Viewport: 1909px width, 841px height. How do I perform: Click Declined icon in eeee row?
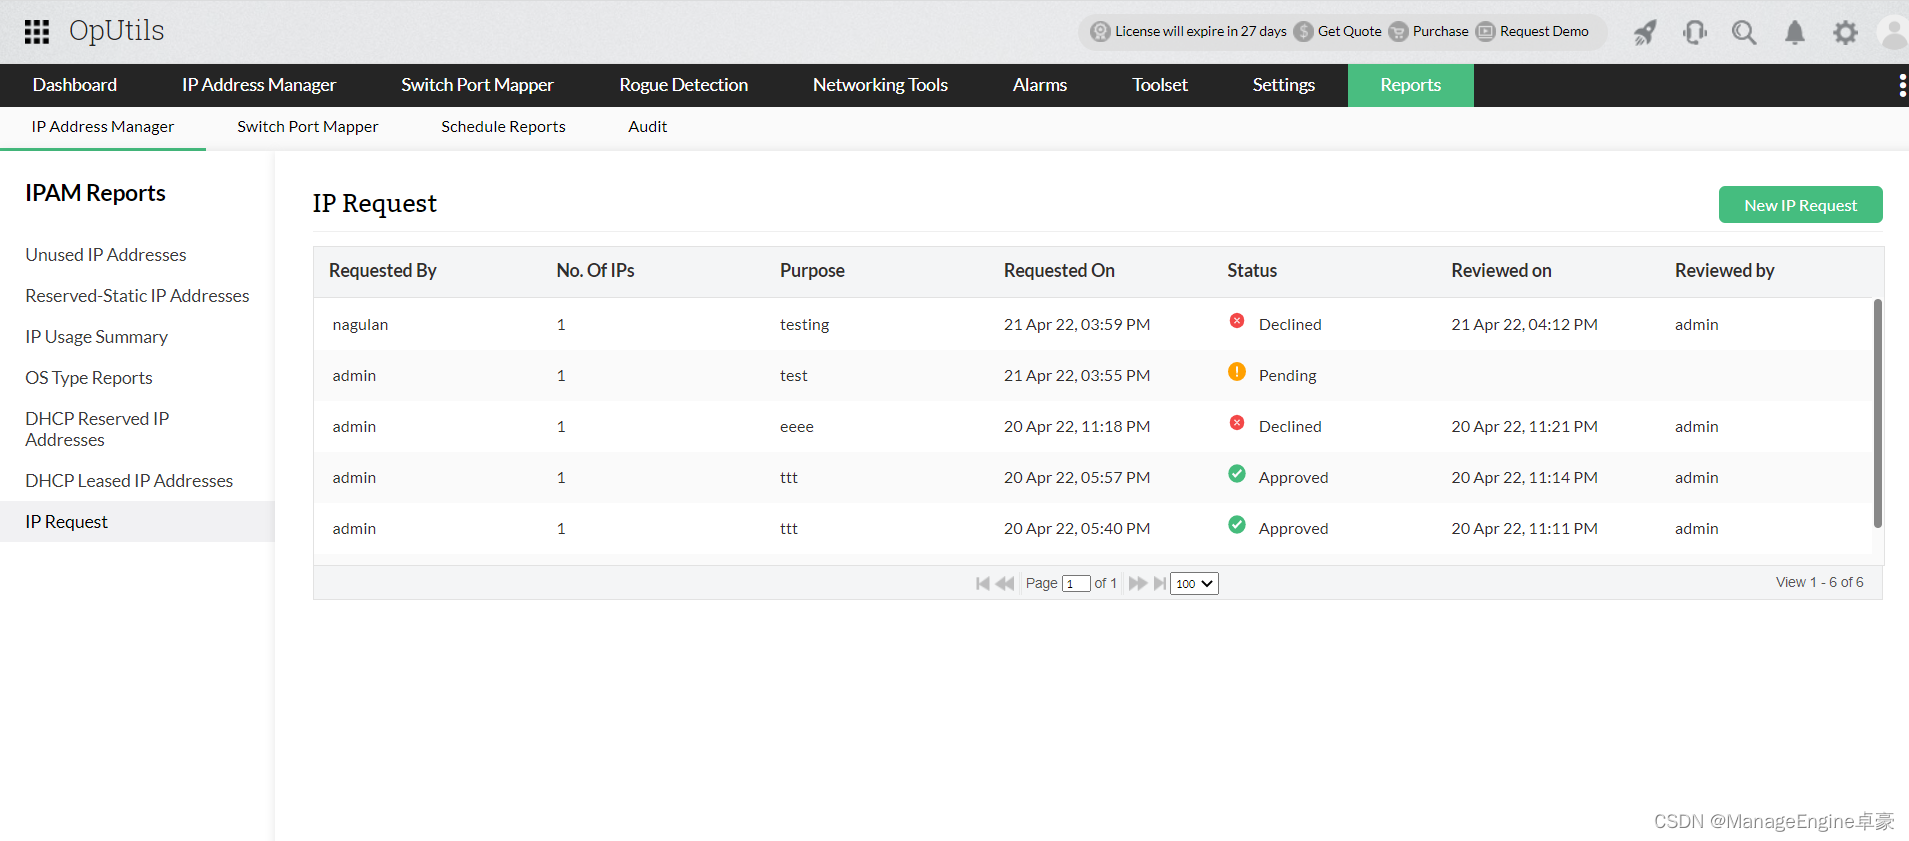[1237, 423]
